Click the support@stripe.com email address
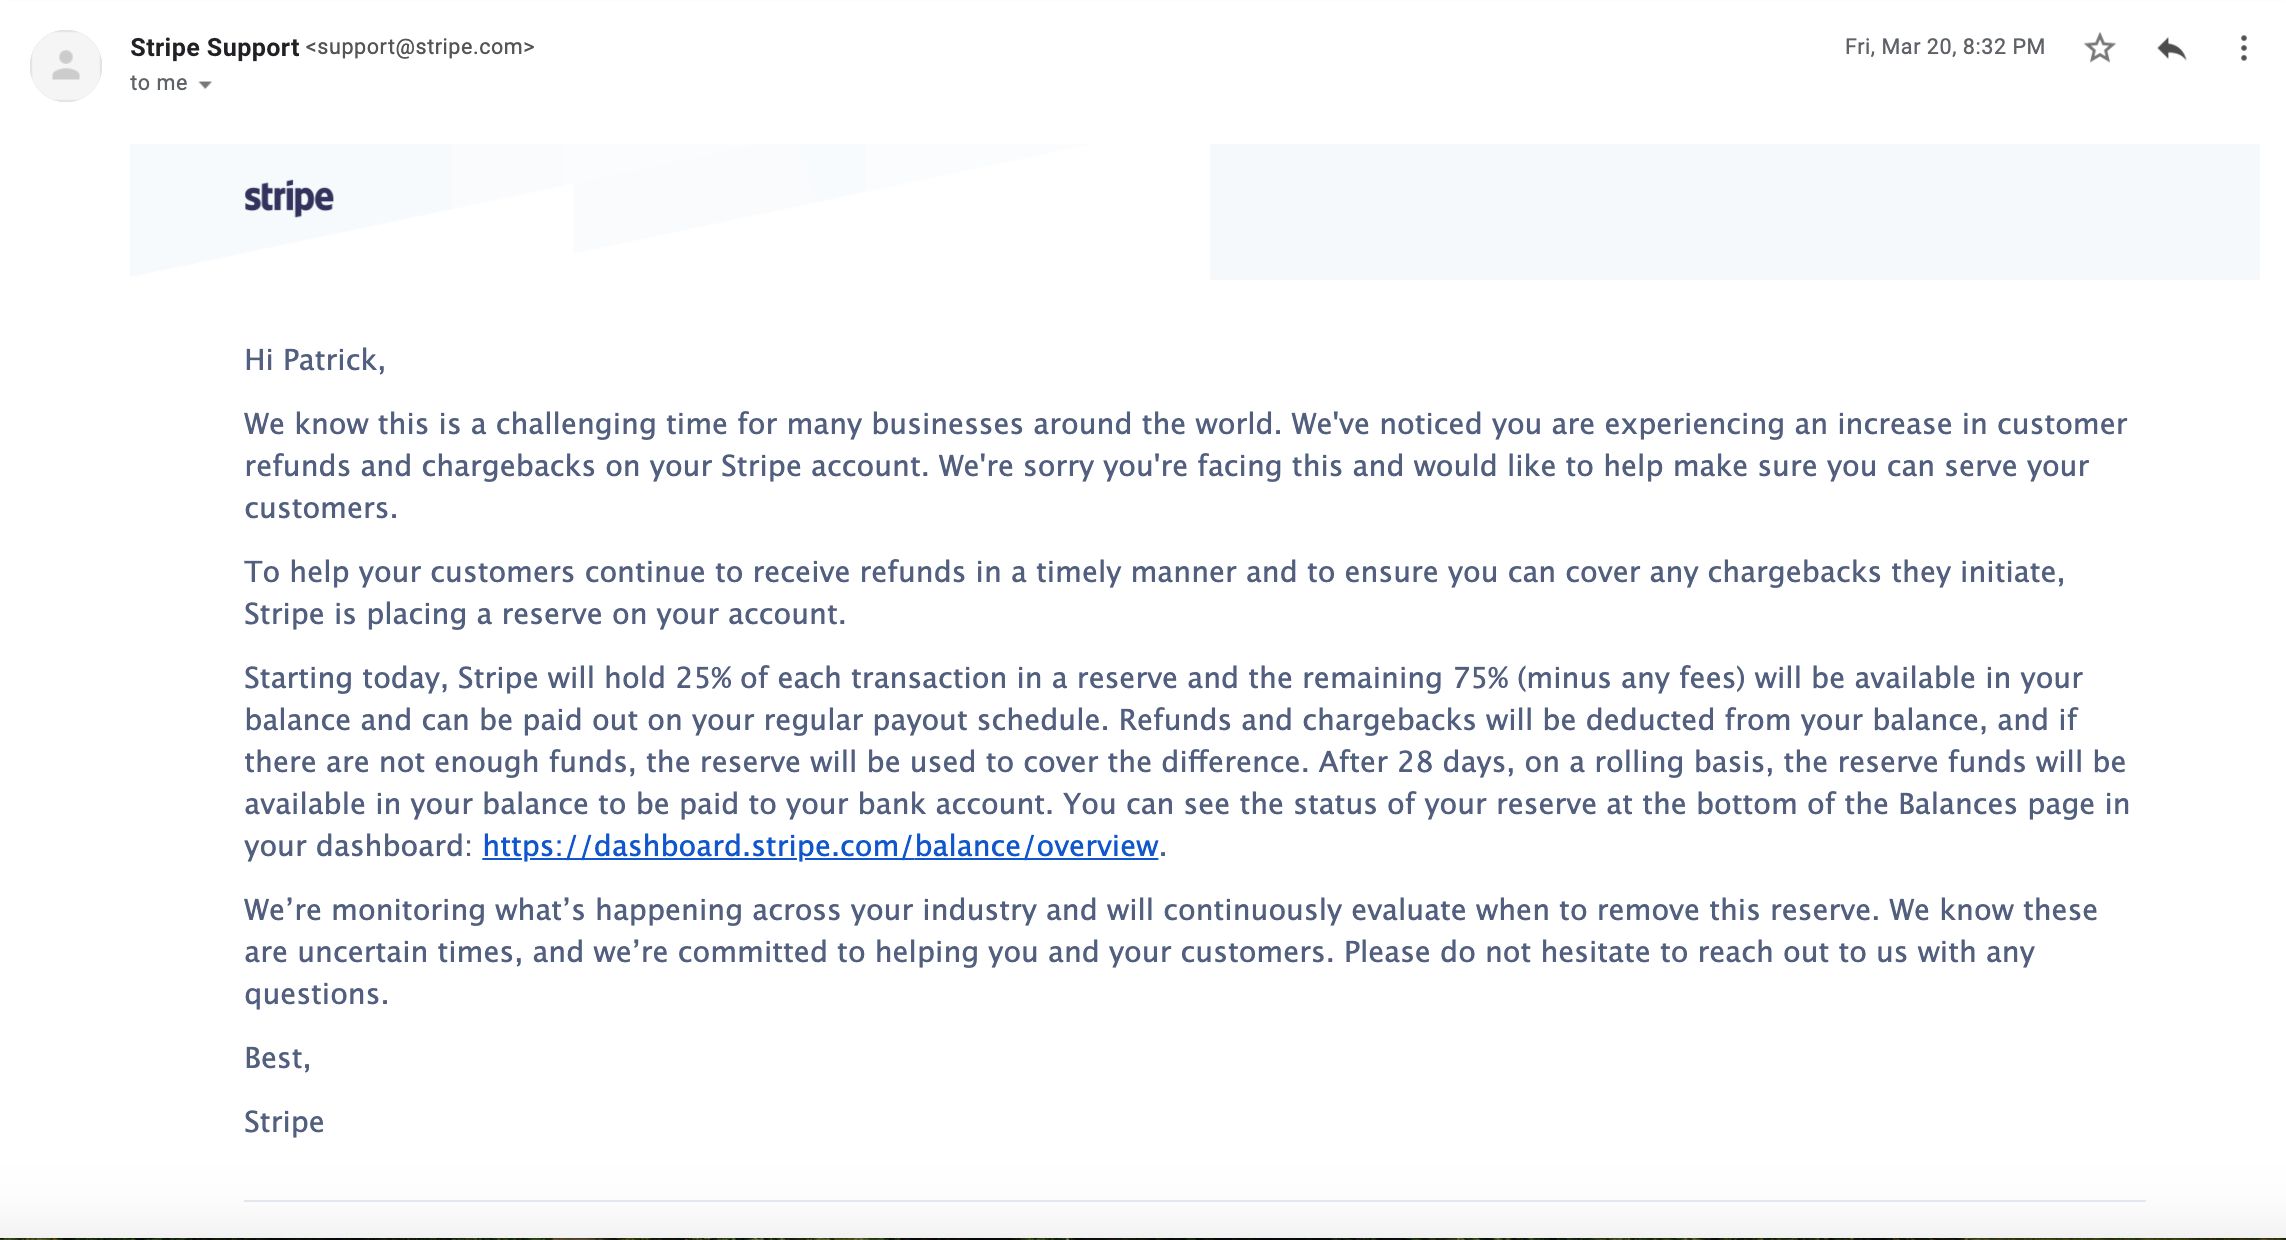Viewport: 2286px width, 1240px height. tap(420, 47)
